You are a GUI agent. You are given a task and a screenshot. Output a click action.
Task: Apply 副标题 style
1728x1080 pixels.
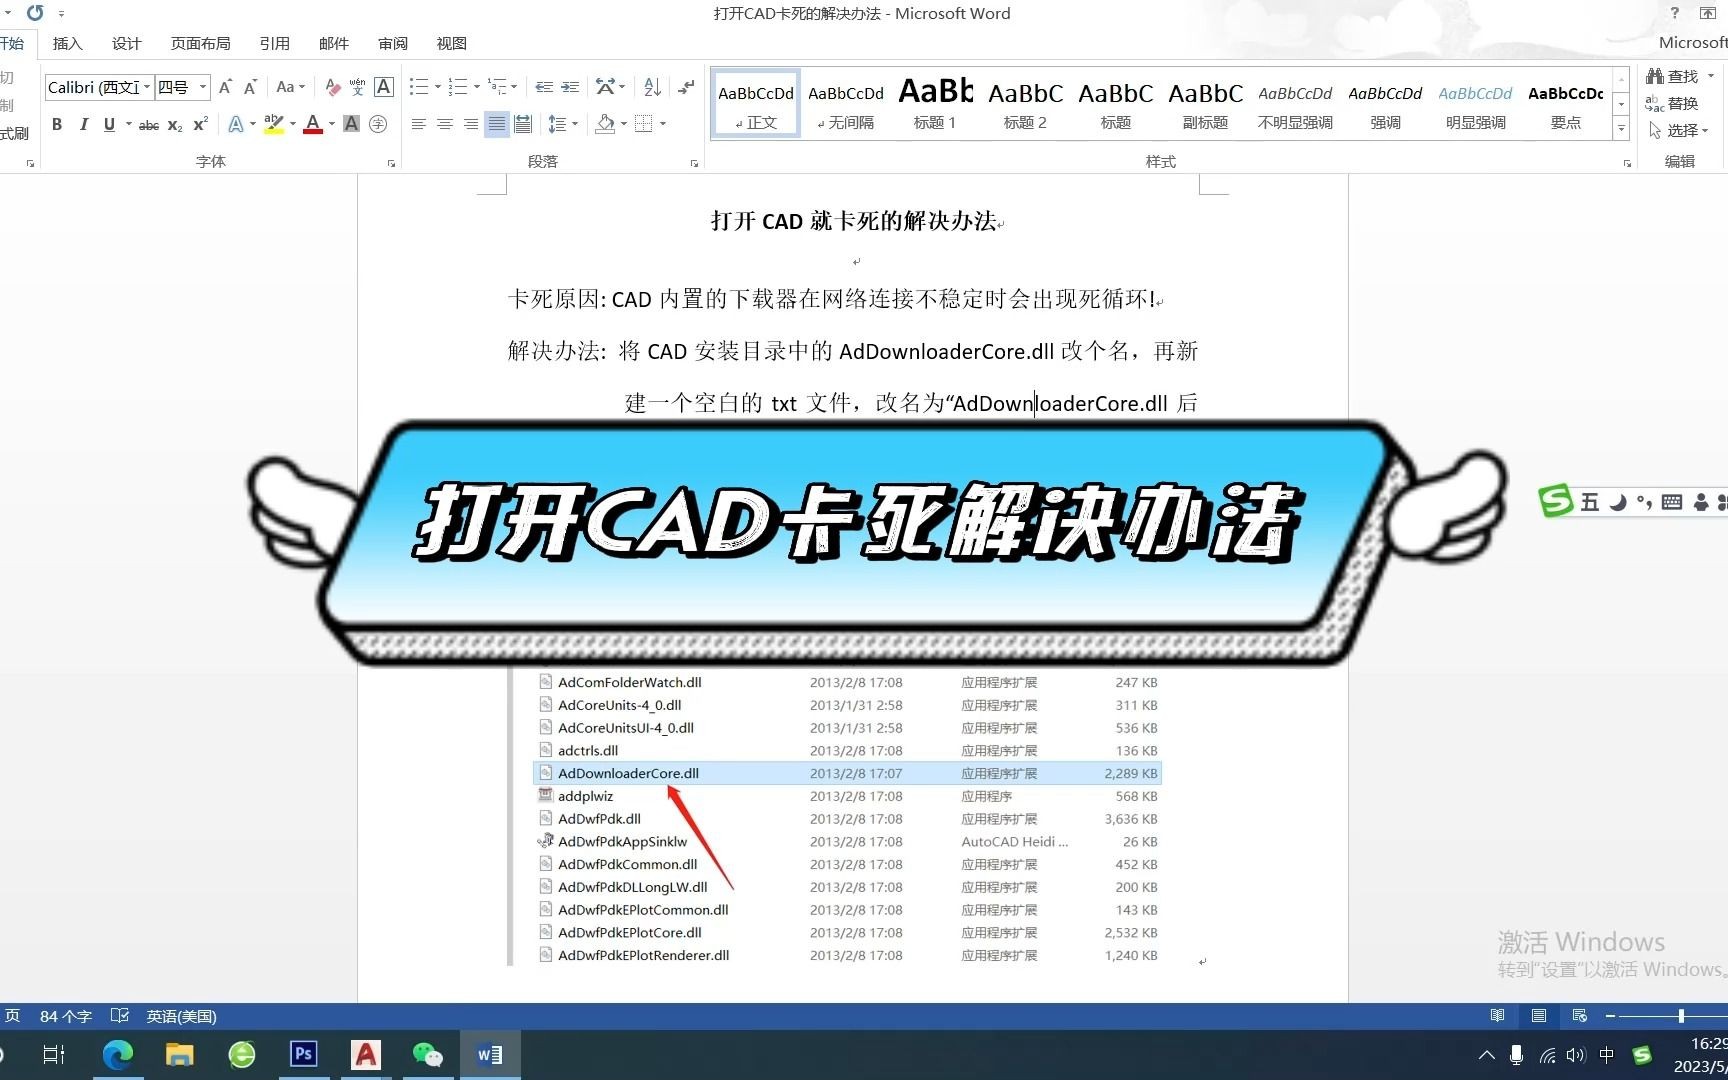pos(1206,103)
